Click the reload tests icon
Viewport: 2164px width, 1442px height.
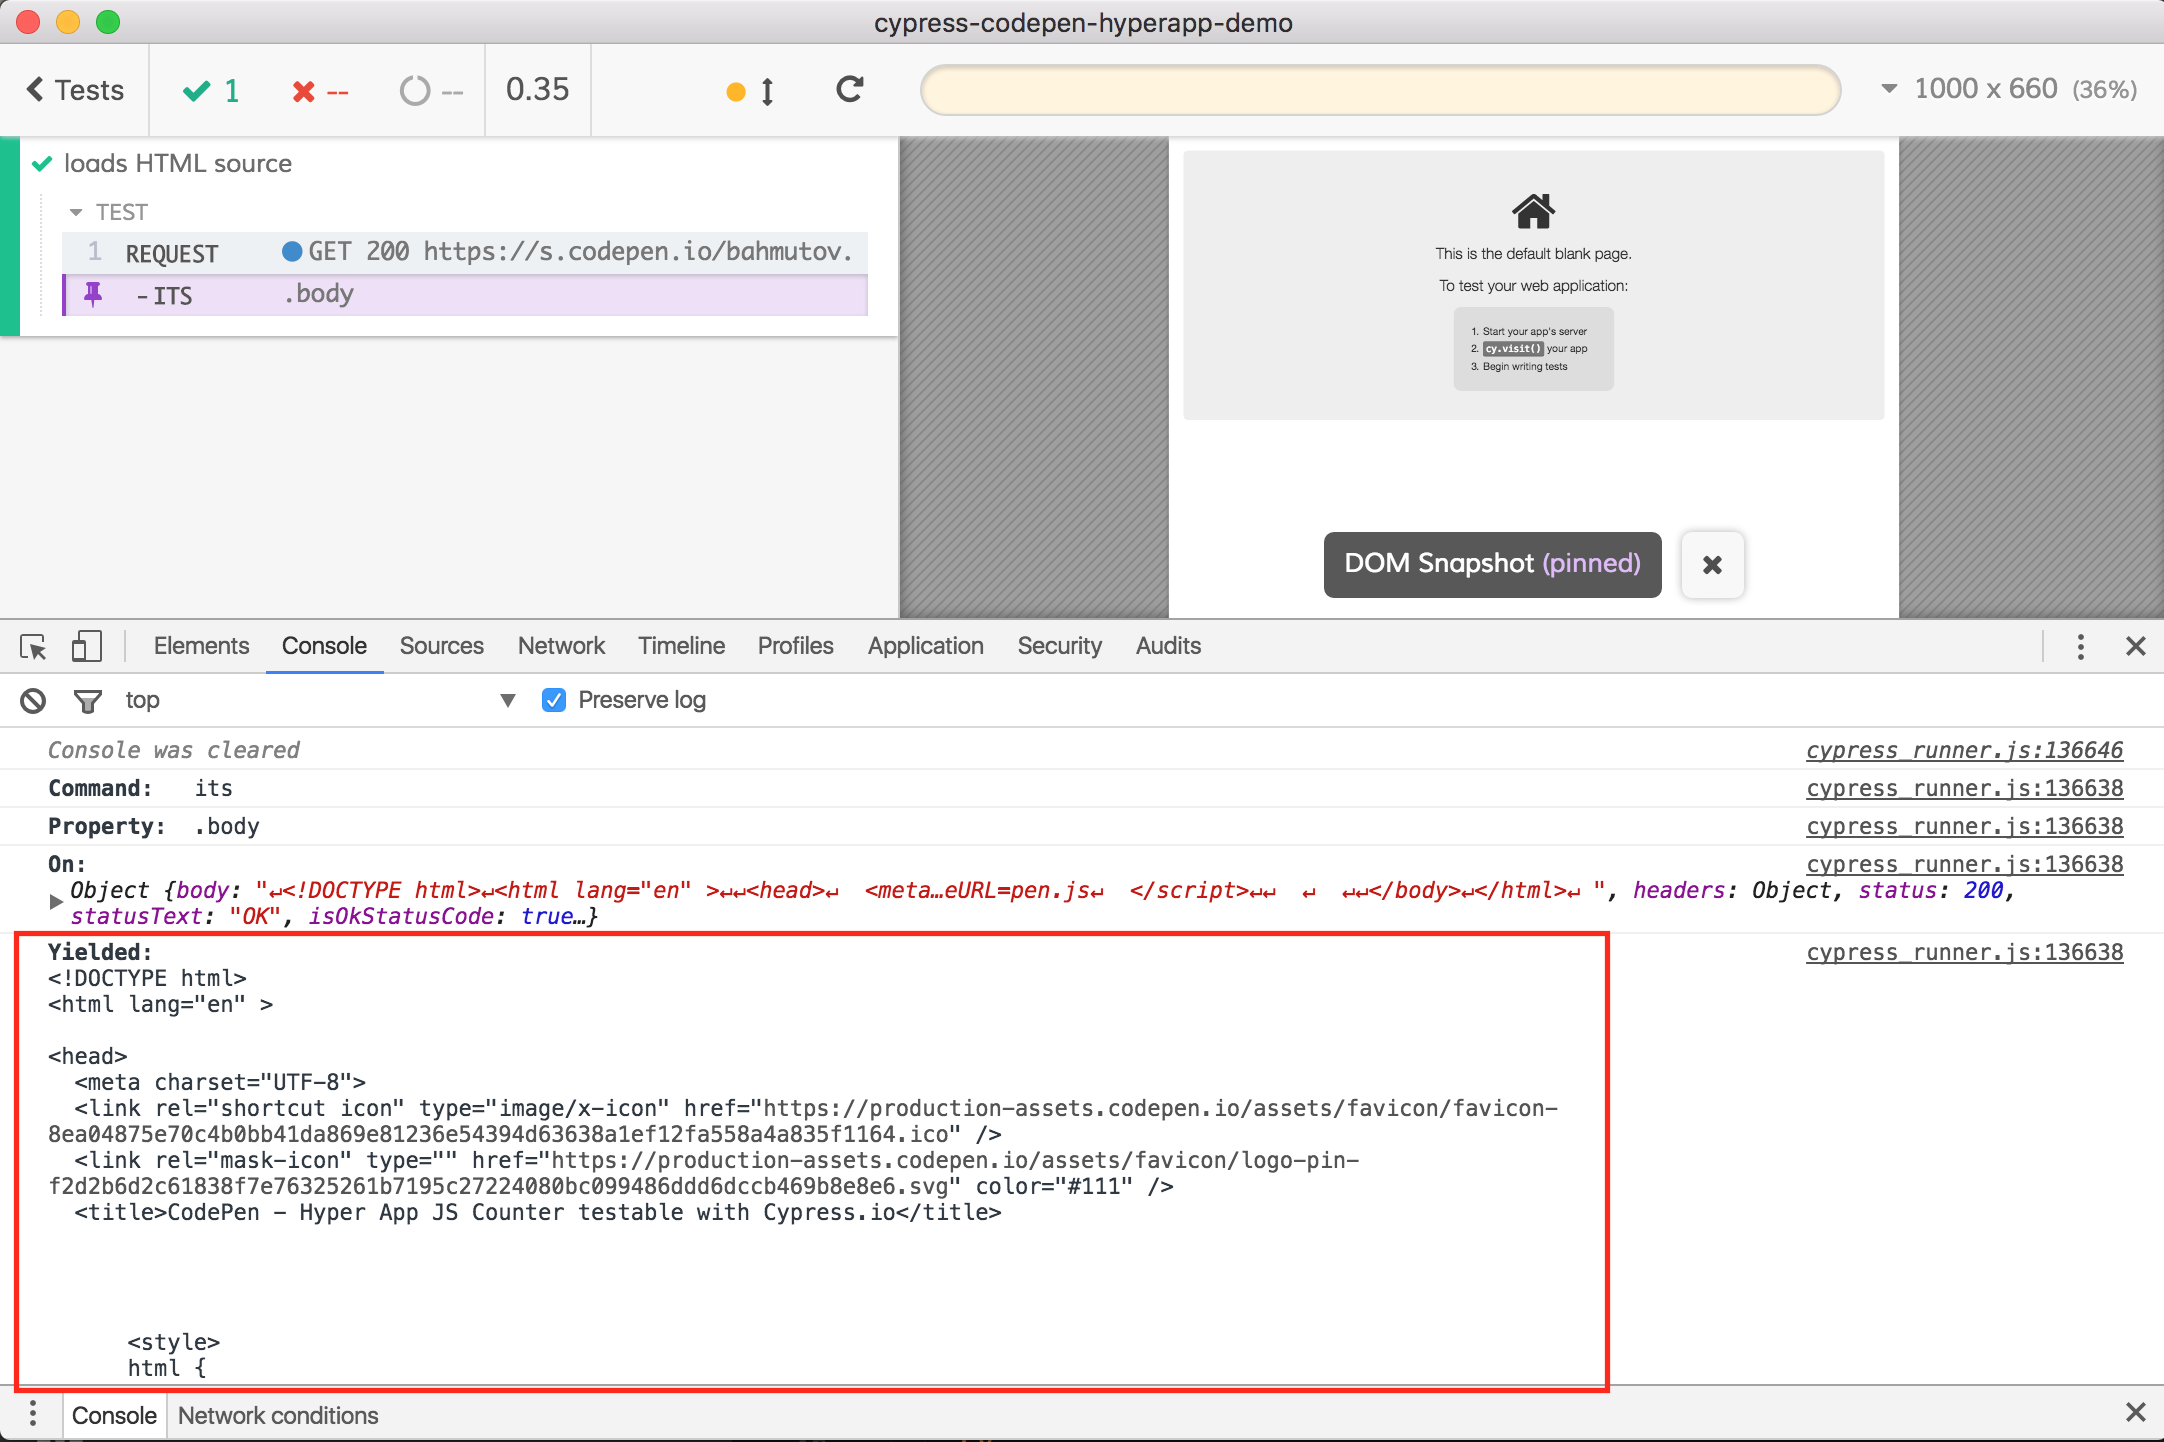pyautogui.click(x=849, y=90)
